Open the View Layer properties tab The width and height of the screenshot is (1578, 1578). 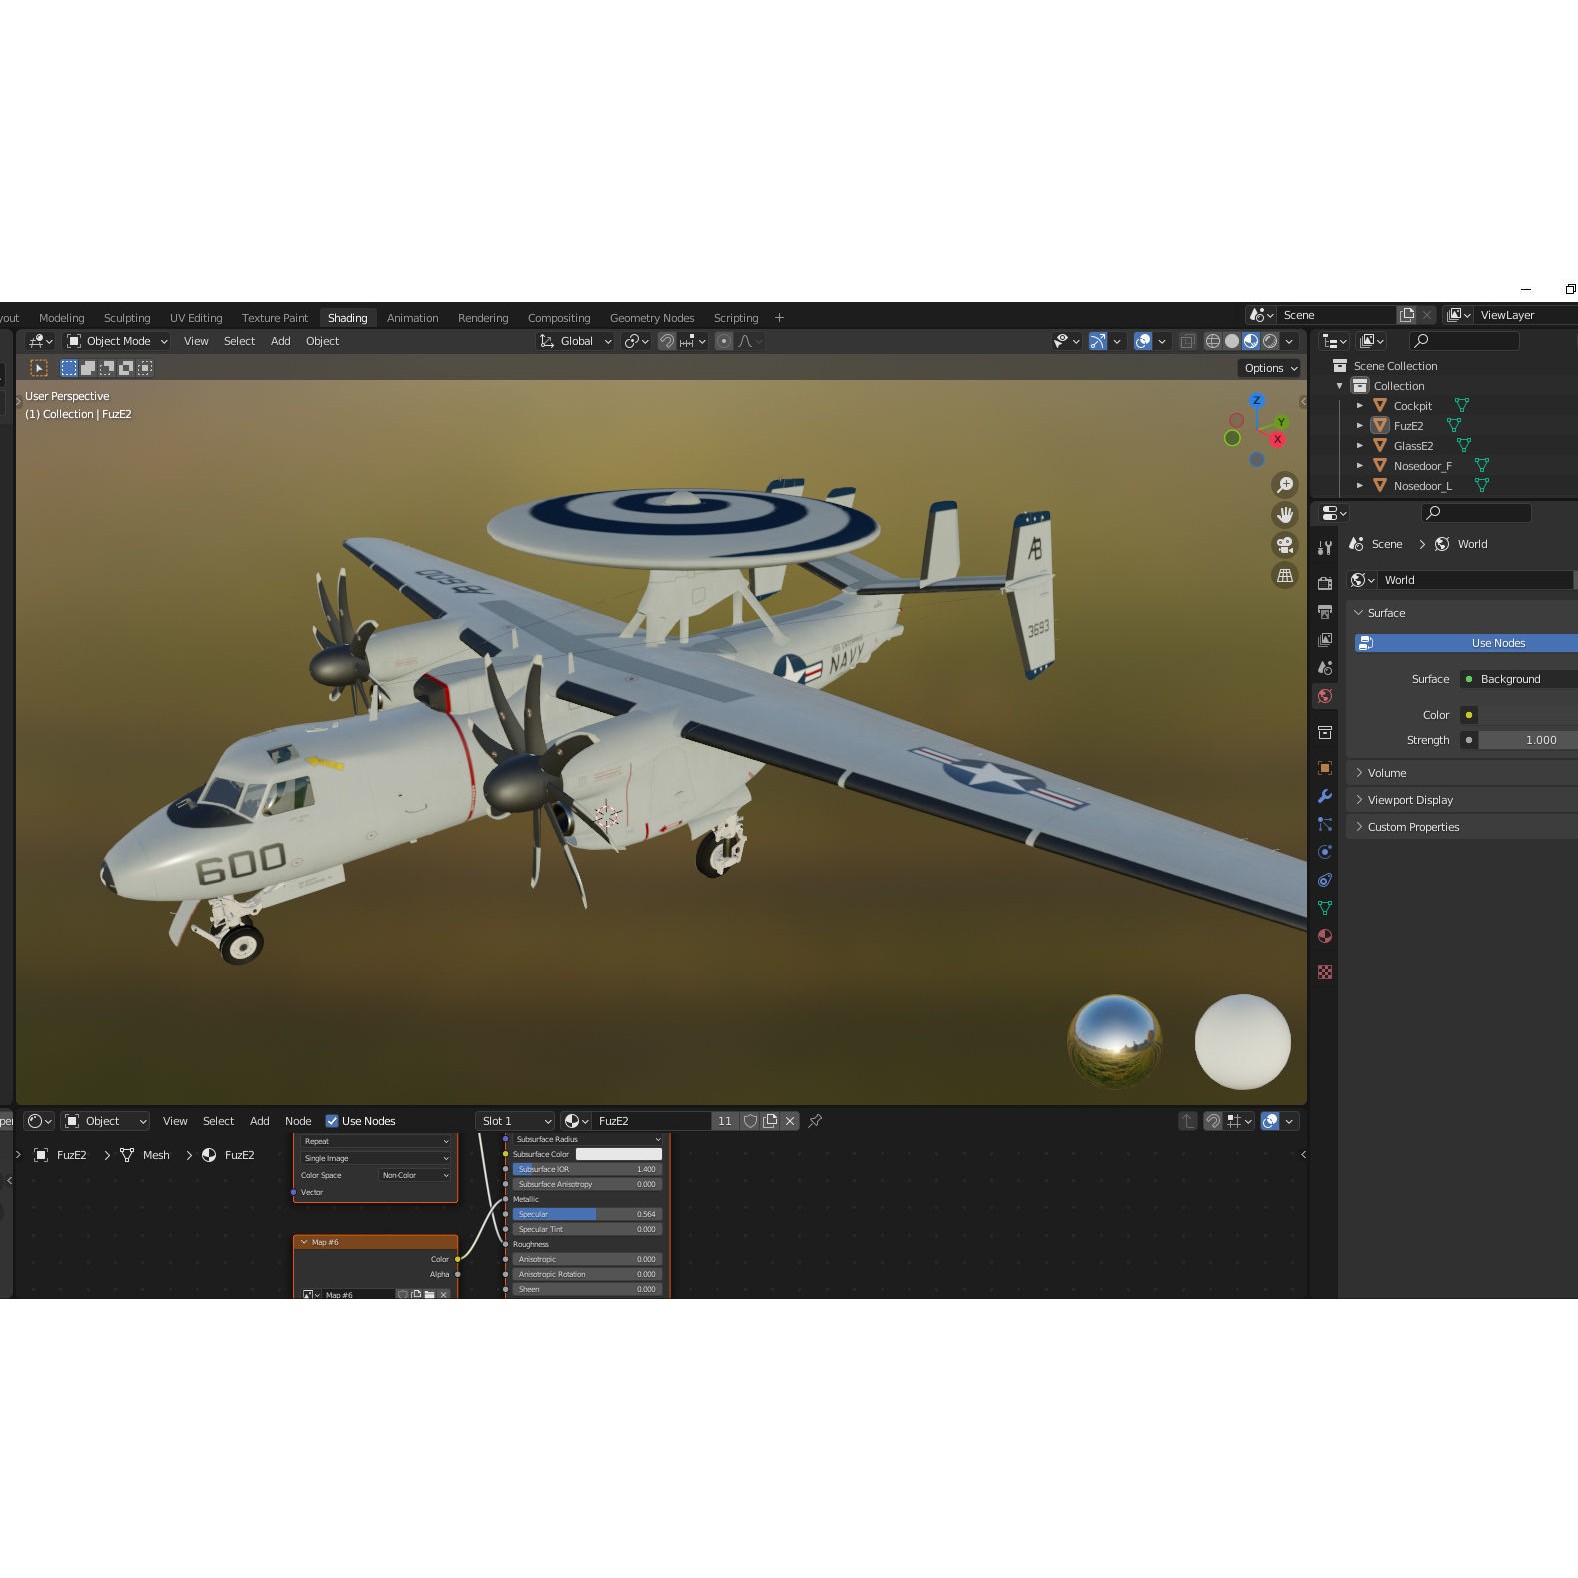coord(1325,639)
